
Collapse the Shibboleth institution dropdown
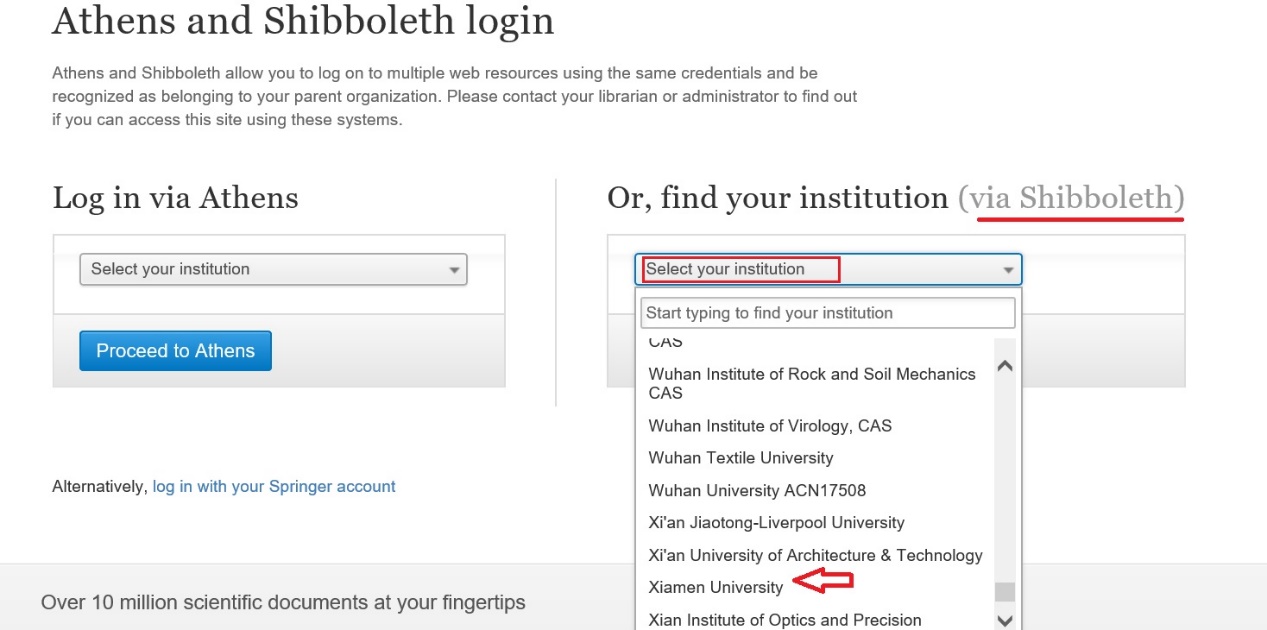click(827, 269)
